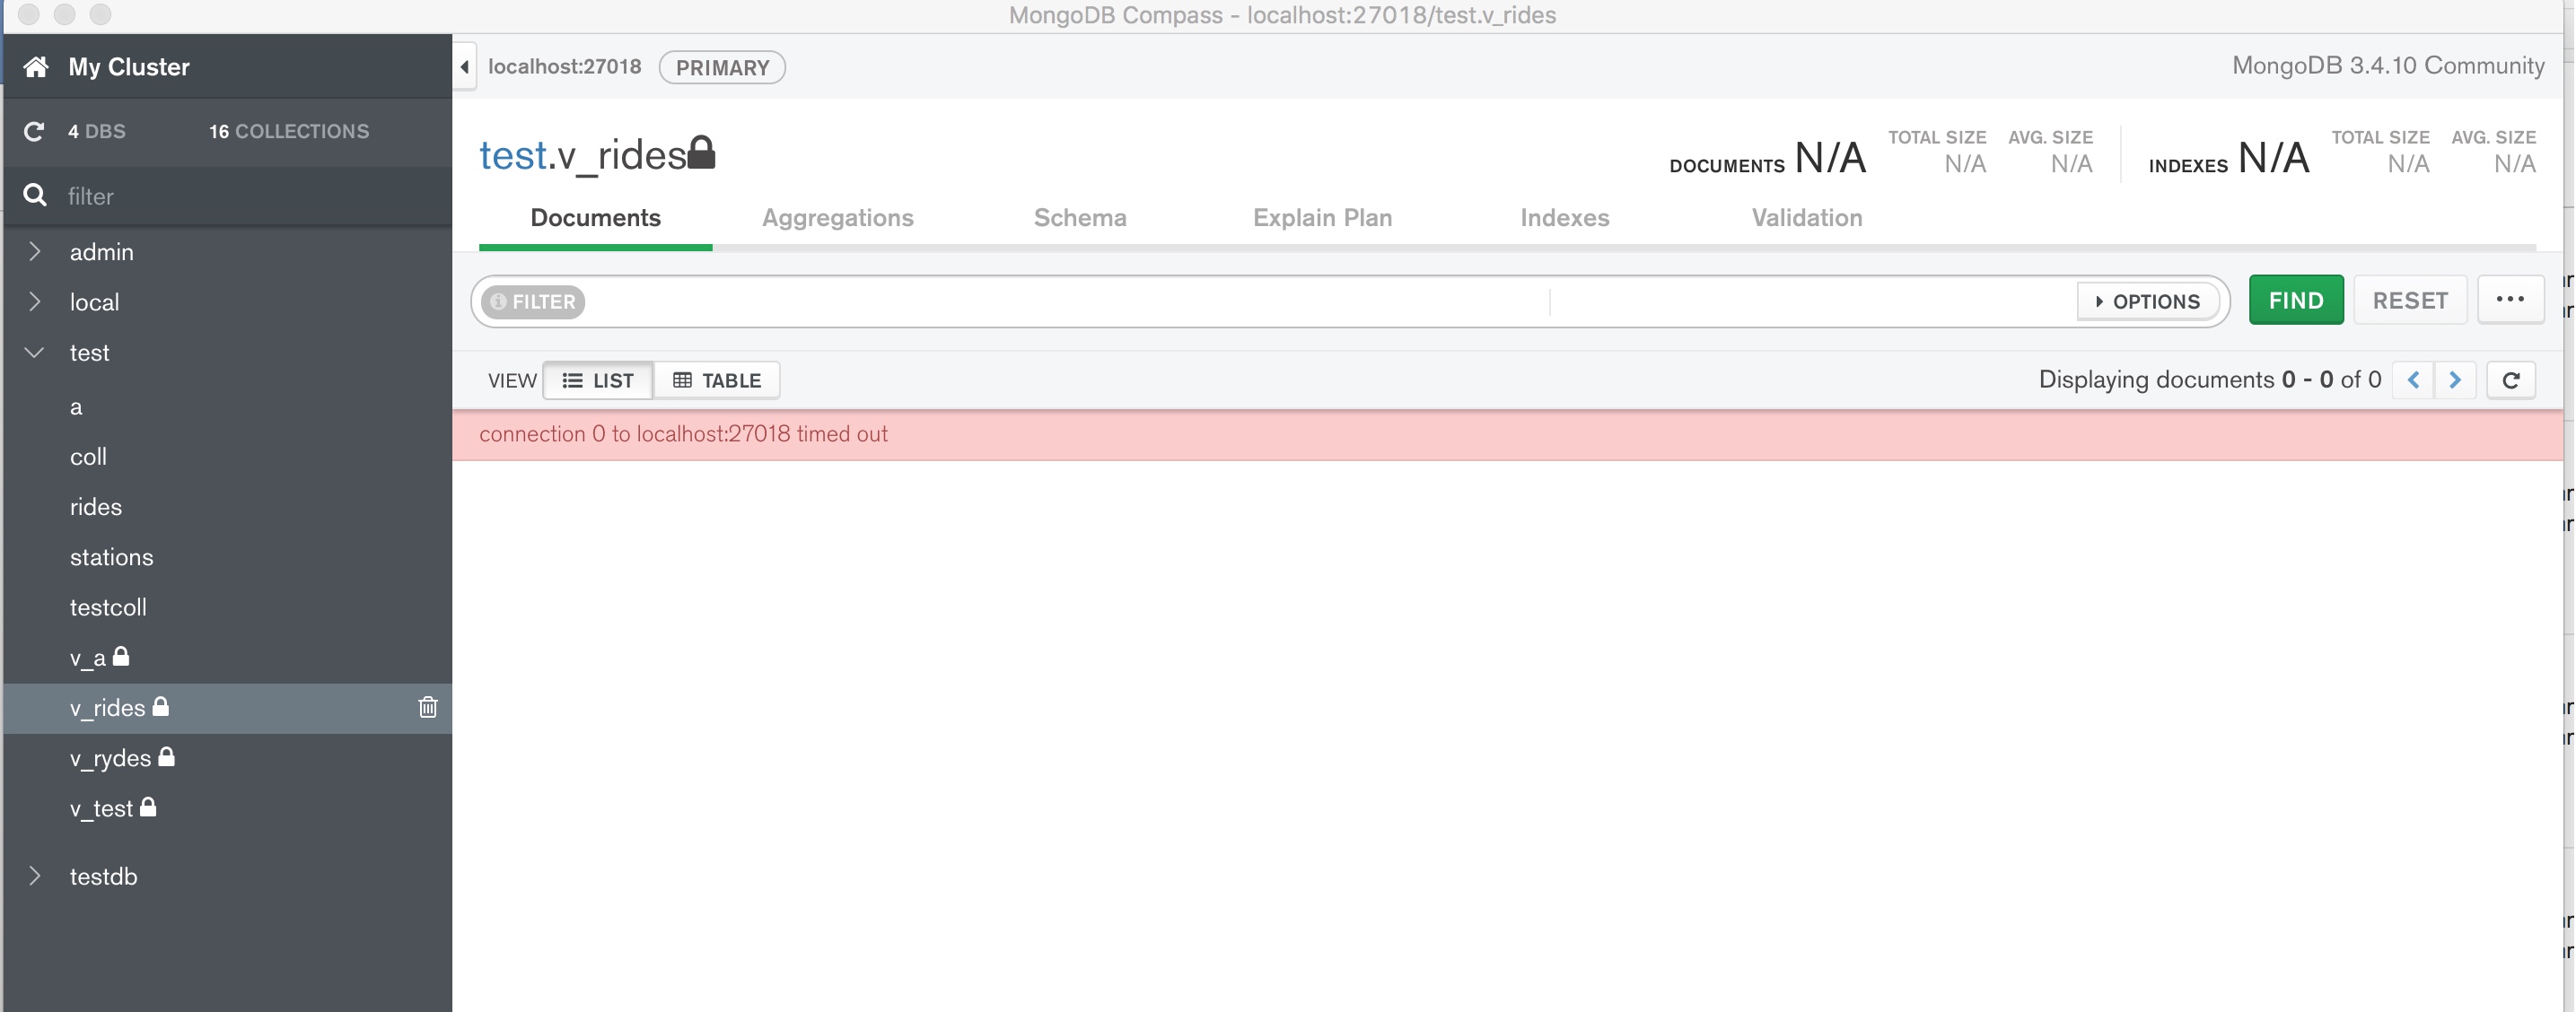This screenshot has width=2576, height=1012.
Task: Click the INDEXES N/A statistic
Action: pos(2229,158)
